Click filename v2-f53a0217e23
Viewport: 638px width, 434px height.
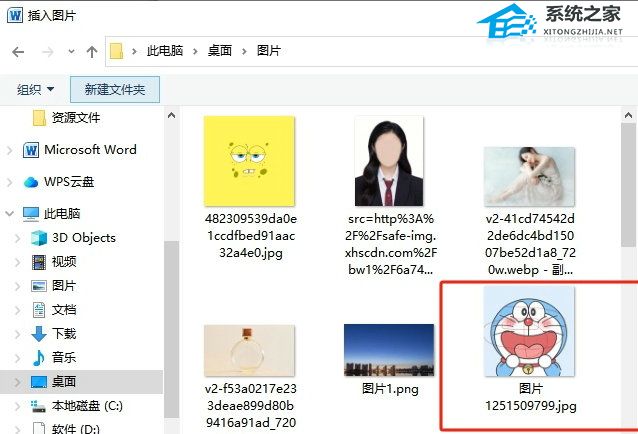coord(251,406)
